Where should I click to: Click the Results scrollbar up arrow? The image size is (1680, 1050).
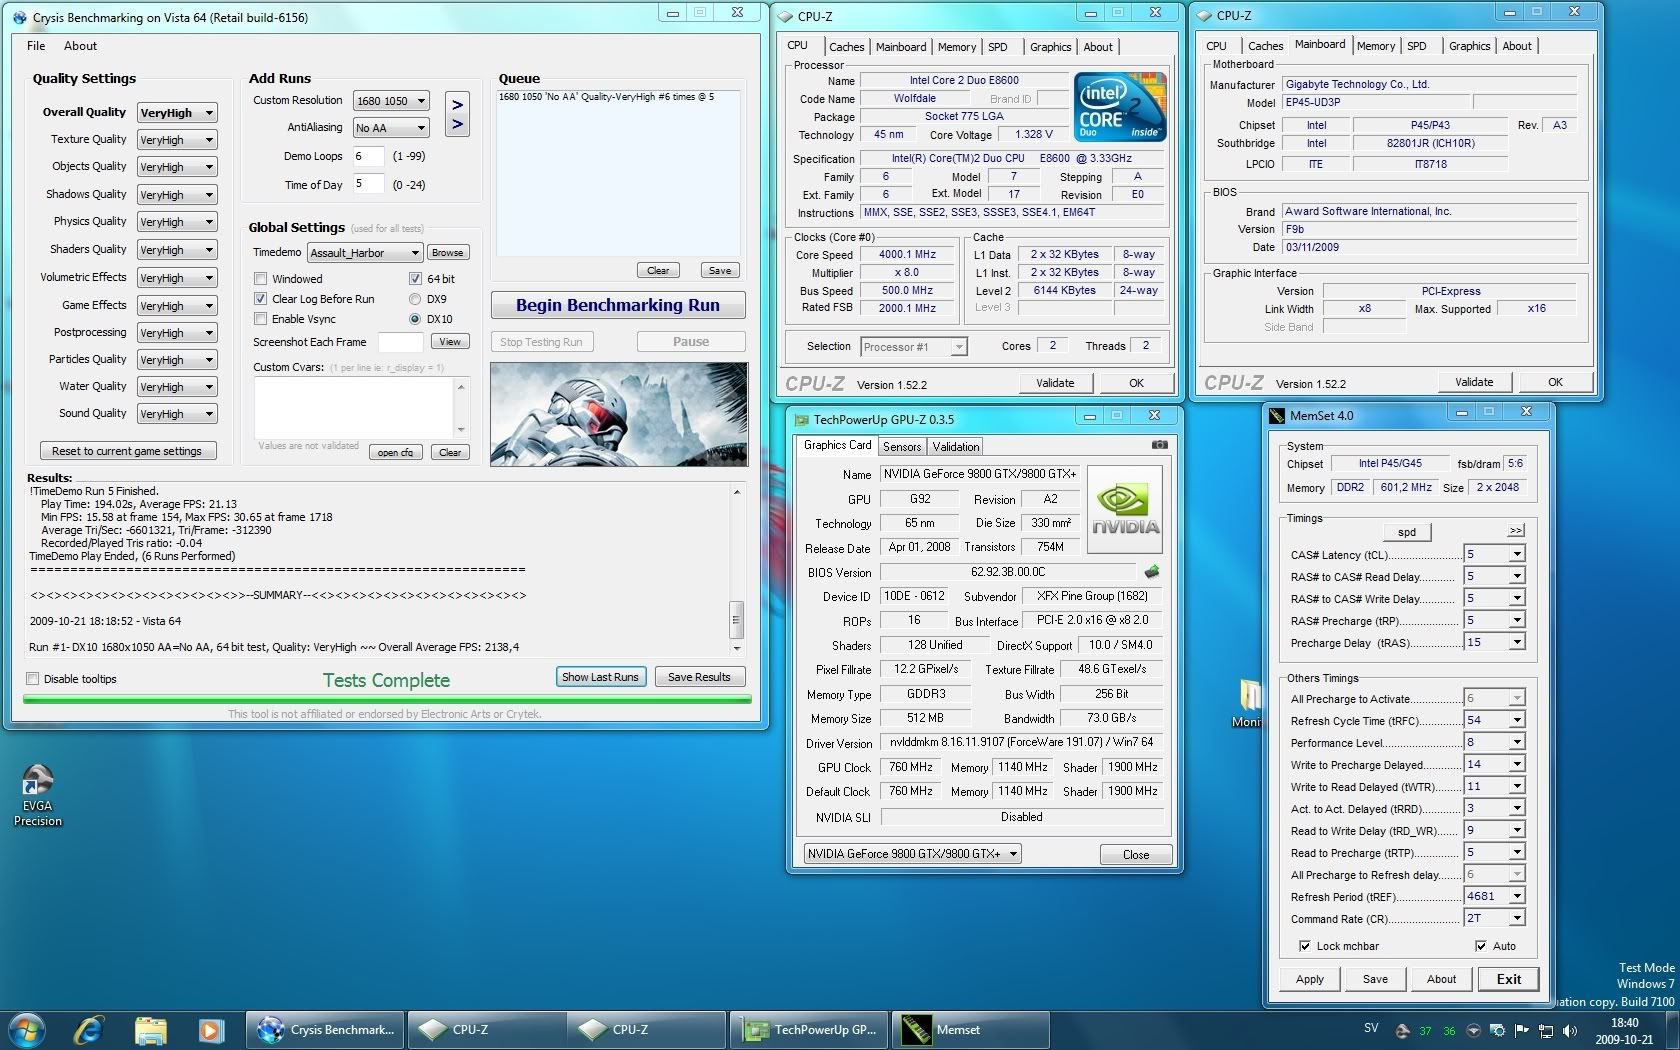736,492
